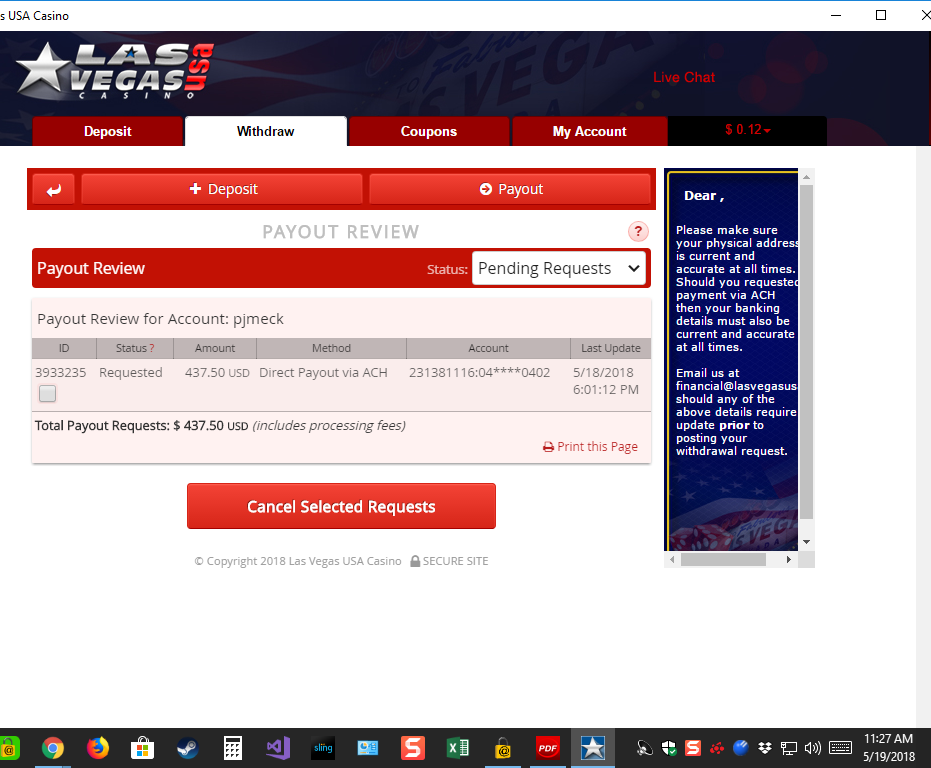This screenshot has width=931, height=768.
Task: Open the contact card app in the taskbar
Action: click(368, 748)
